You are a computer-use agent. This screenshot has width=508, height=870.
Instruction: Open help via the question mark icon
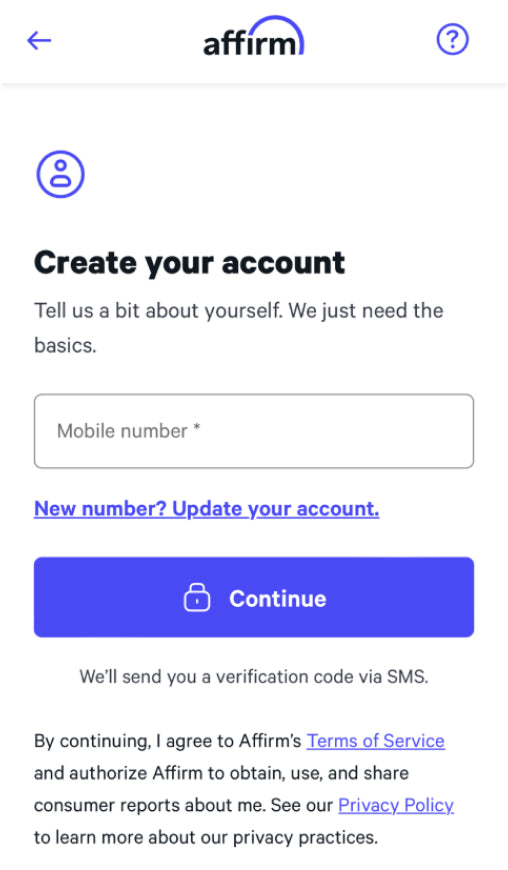(x=453, y=39)
